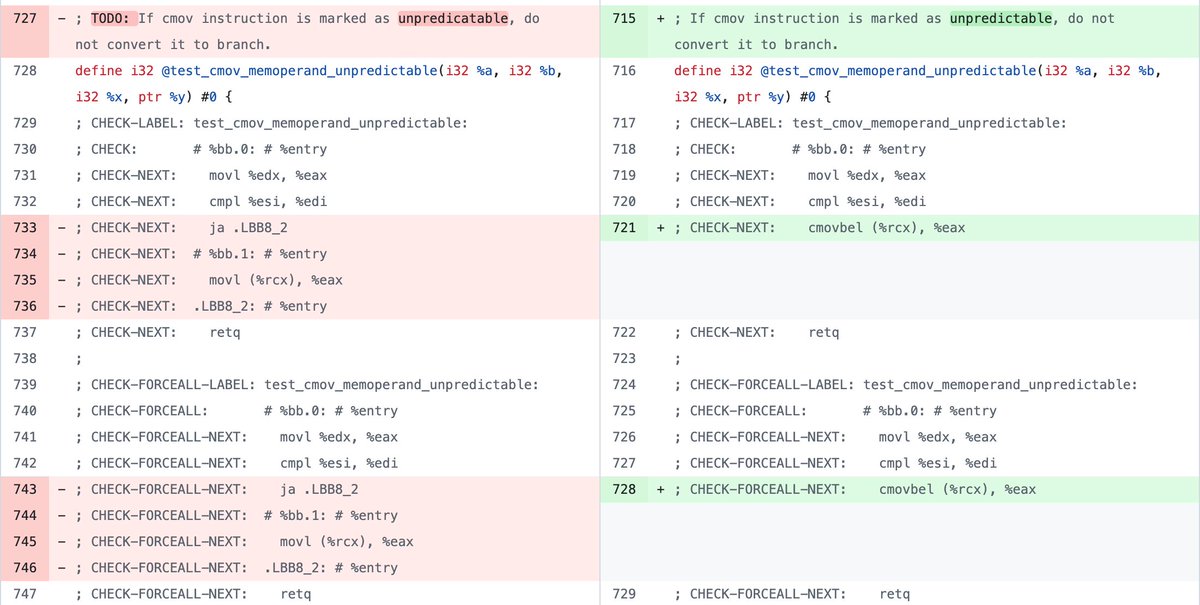
Task: Click line number 739 in the gutter
Action: [25, 384]
